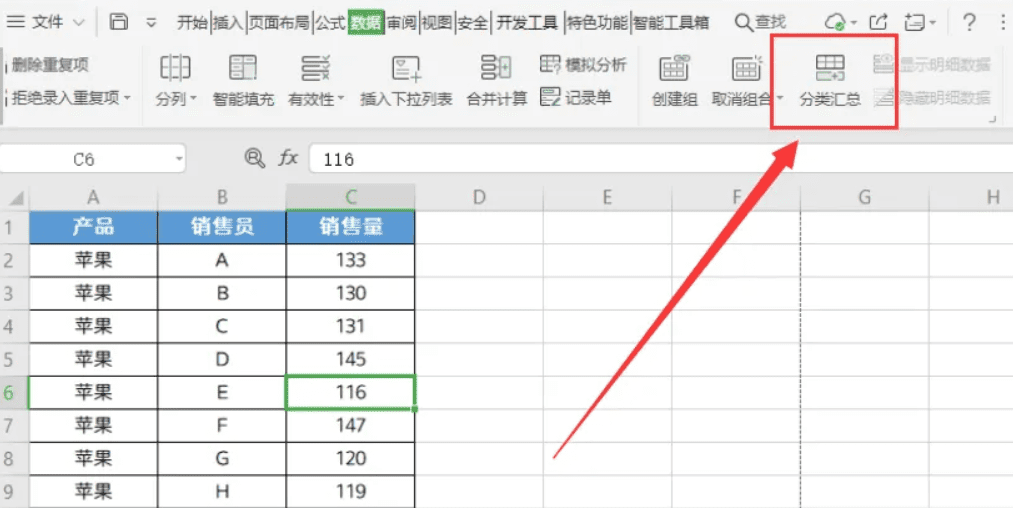This screenshot has height=508, width=1013.
Task: Click the select-all corner triangle
Action: click(16, 197)
